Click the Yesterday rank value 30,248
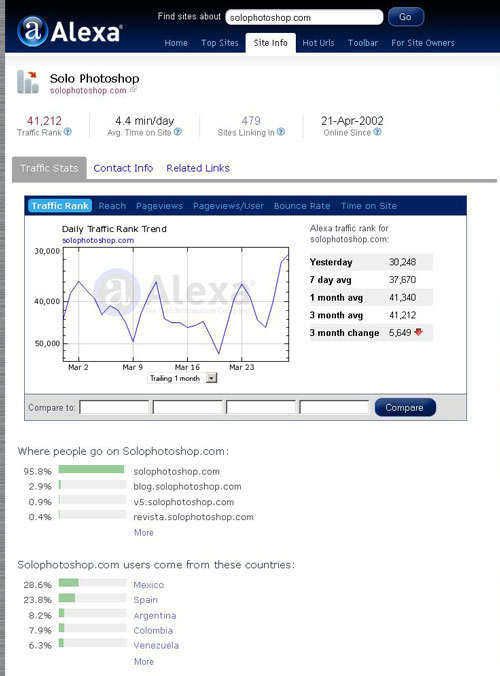500x676 pixels. (x=403, y=262)
